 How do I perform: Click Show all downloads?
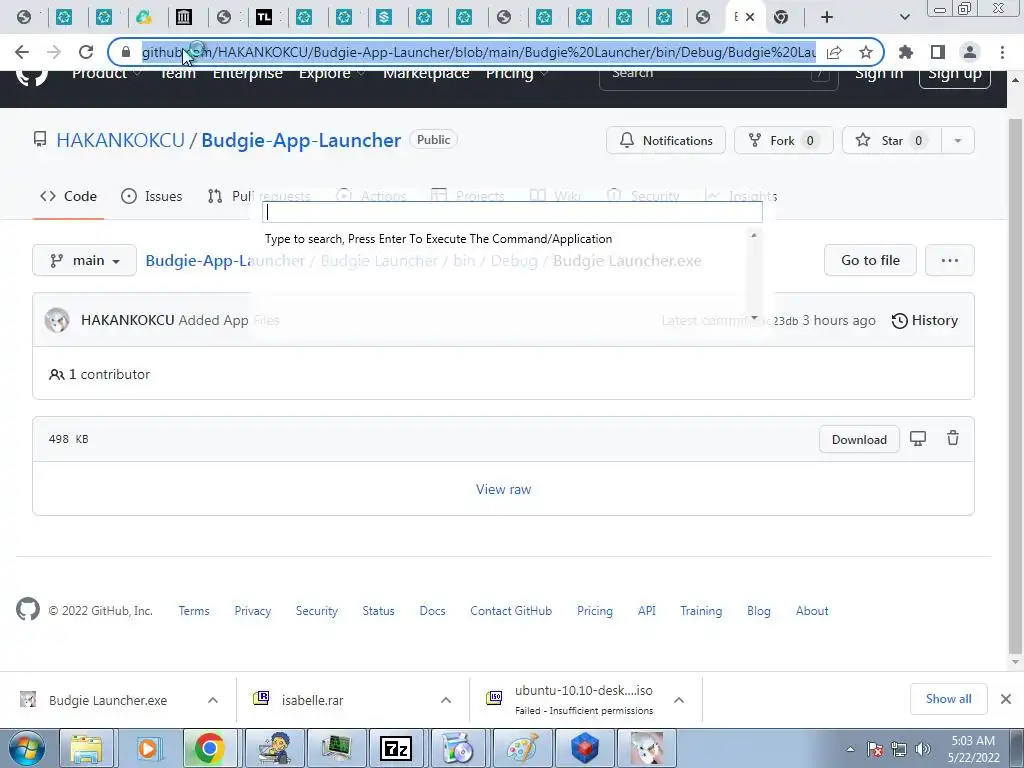948,699
